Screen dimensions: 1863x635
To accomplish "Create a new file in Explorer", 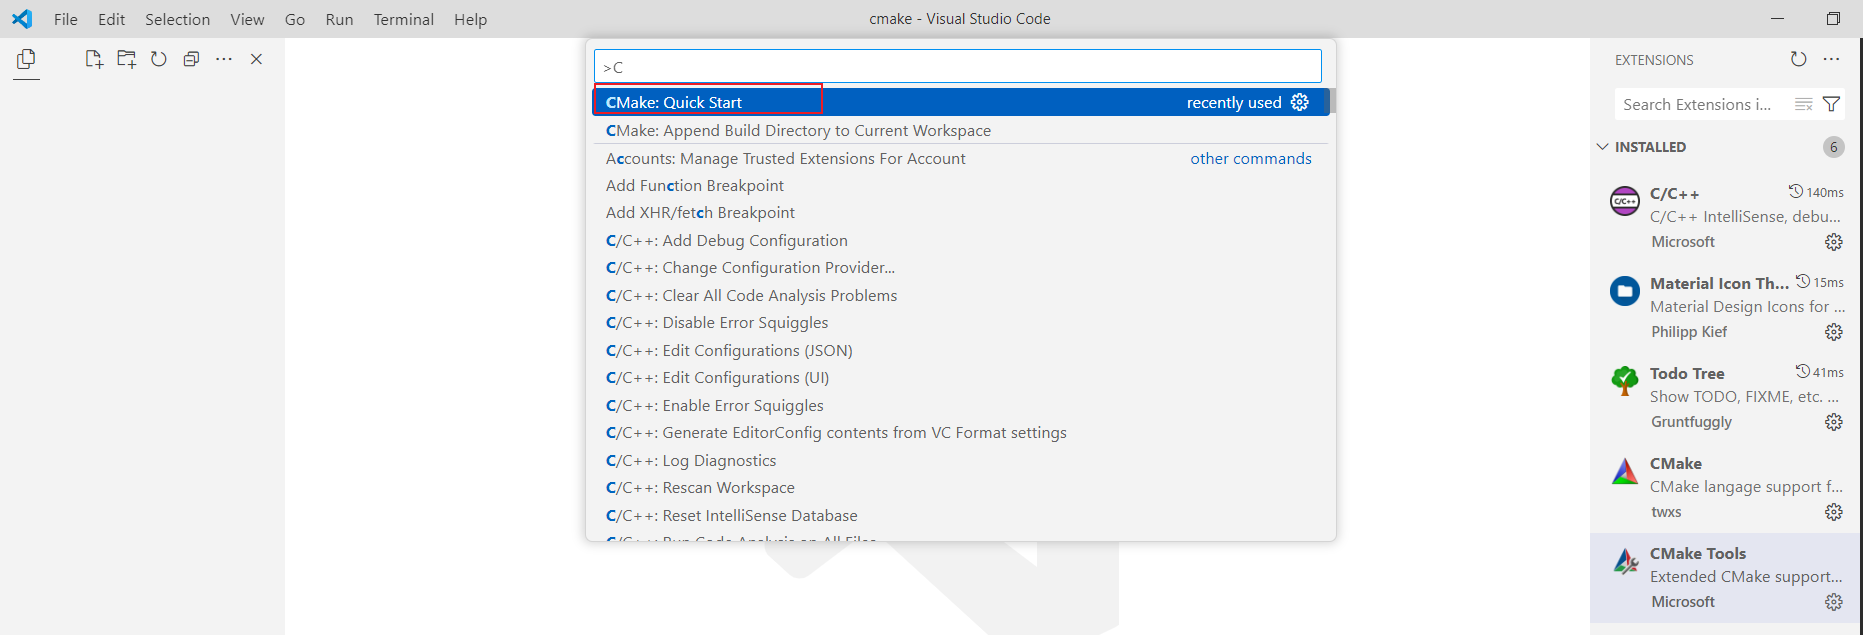I will tap(94, 59).
